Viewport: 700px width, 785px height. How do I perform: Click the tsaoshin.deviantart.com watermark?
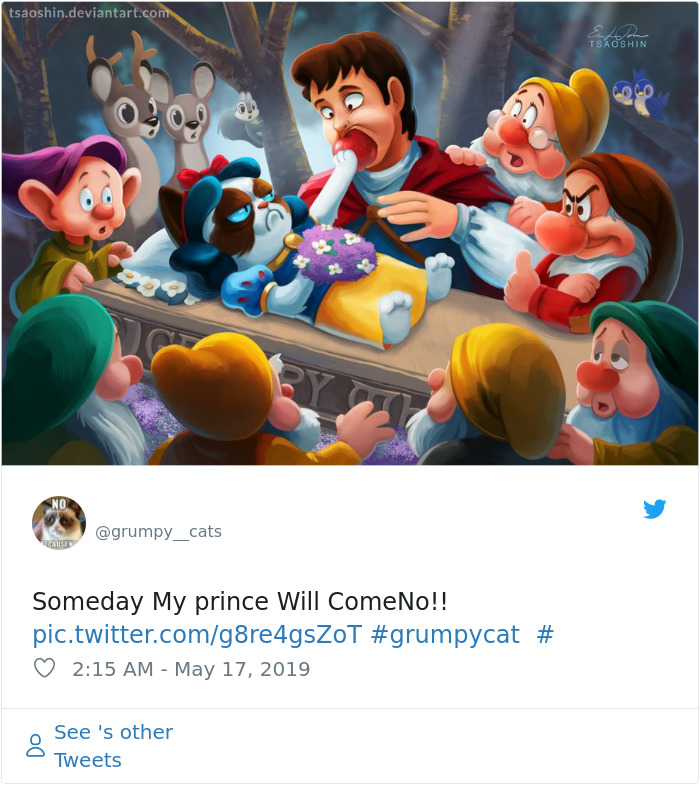click(88, 13)
